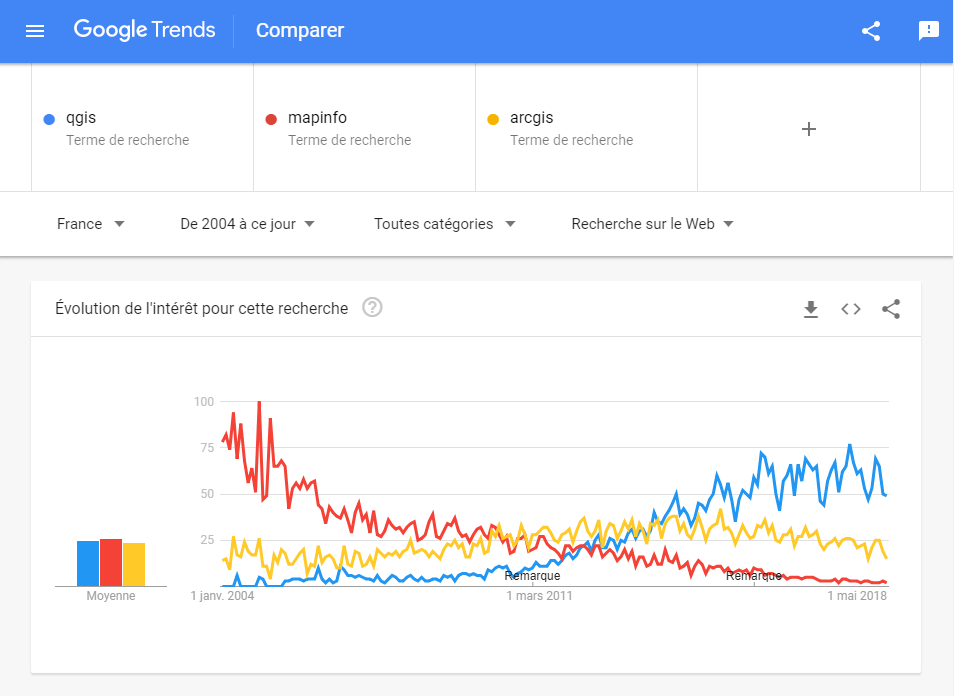Share the interest evolution chart
The height and width of the screenshot is (696, 954).
click(891, 309)
